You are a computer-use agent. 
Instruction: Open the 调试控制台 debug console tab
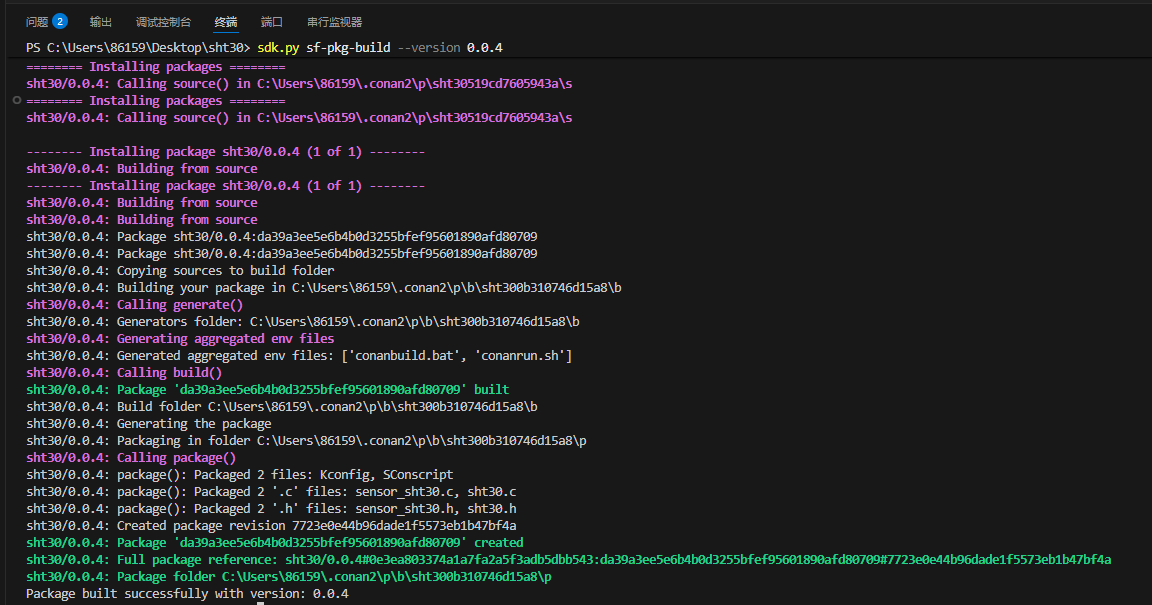[x=163, y=21]
